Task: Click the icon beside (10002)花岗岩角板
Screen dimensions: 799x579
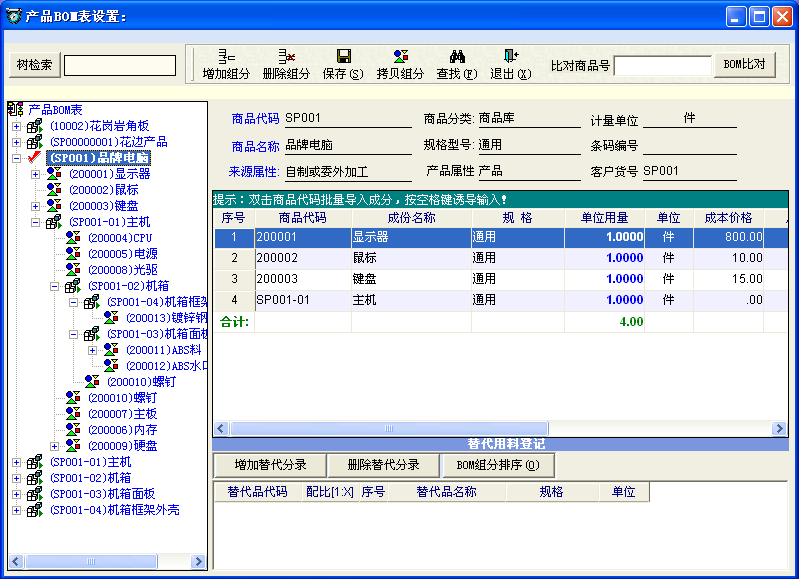Action: 35,125
